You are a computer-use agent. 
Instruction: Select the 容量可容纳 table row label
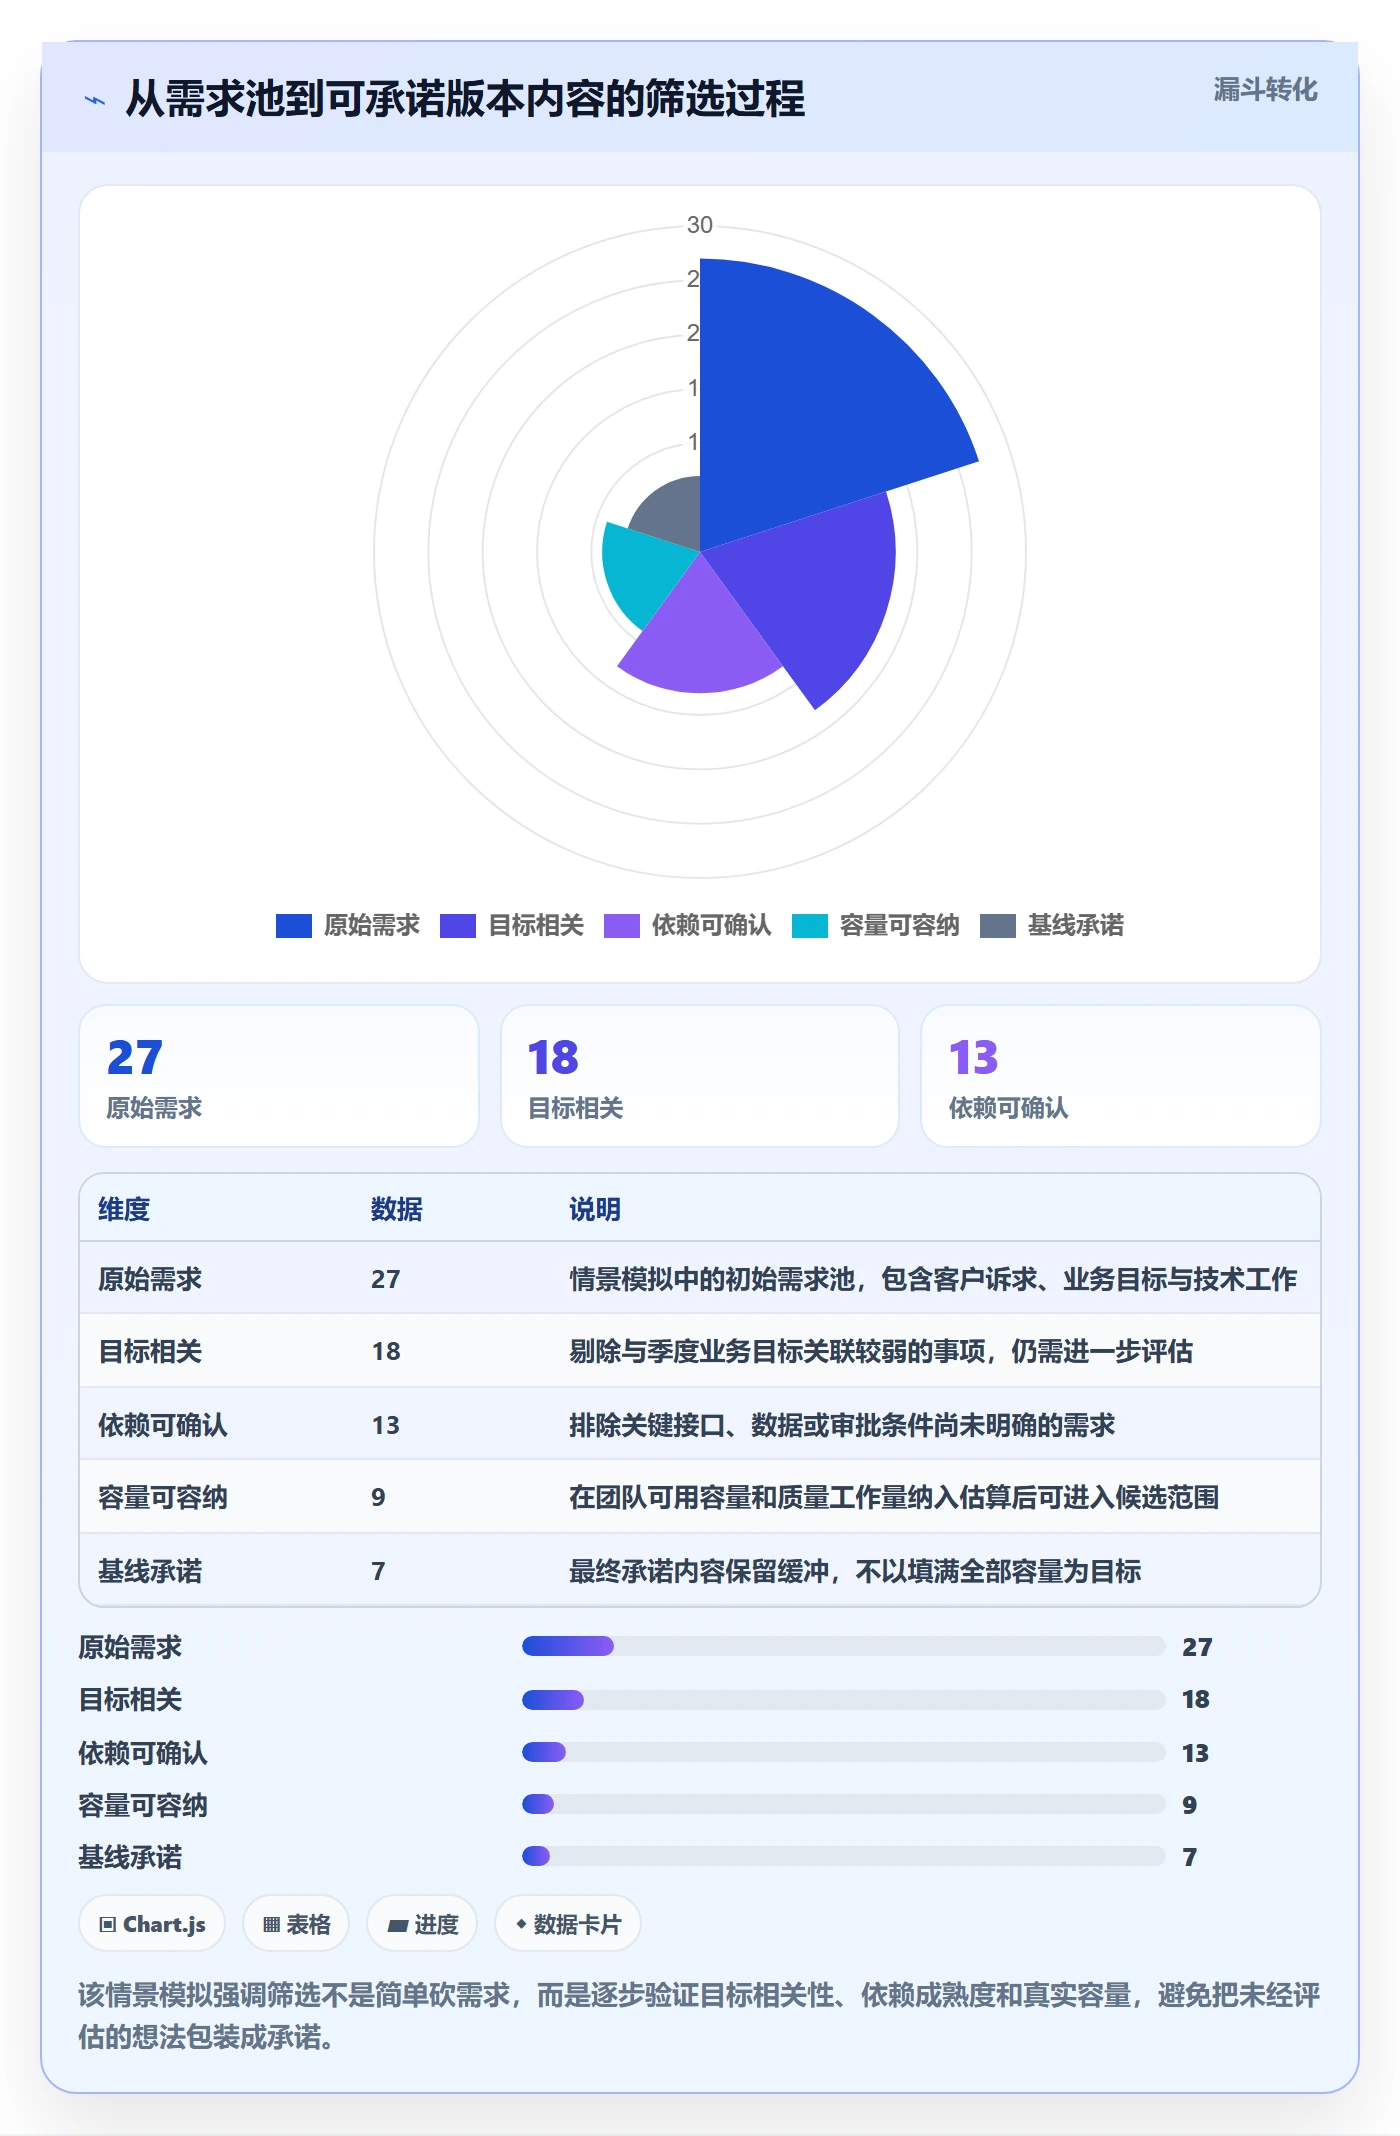(163, 1497)
